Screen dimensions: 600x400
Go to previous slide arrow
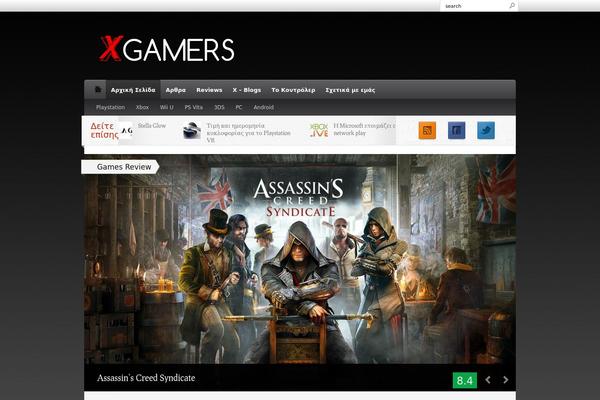pyautogui.click(x=488, y=380)
